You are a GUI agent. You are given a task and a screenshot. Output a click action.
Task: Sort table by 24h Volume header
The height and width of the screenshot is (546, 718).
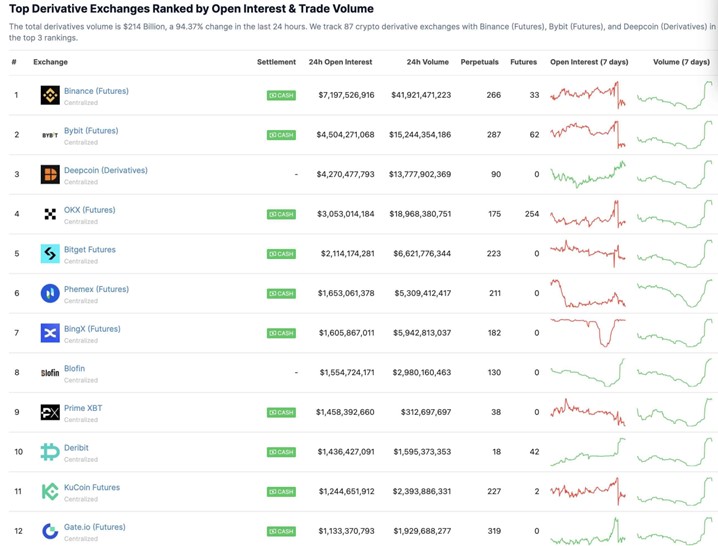click(x=428, y=62)
